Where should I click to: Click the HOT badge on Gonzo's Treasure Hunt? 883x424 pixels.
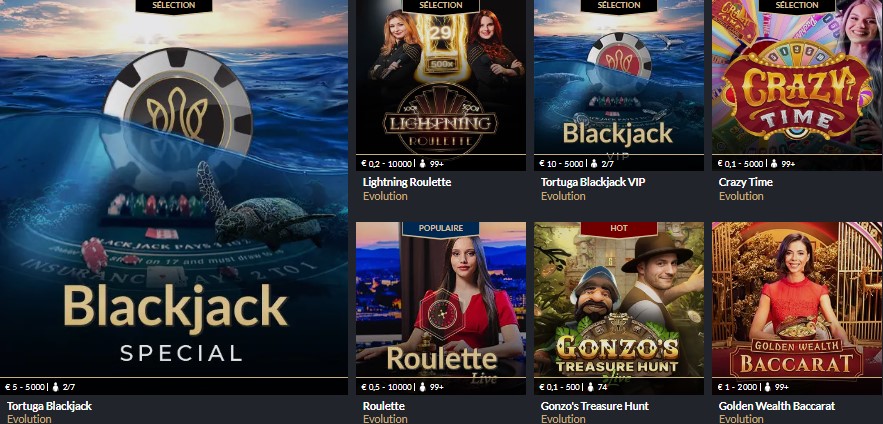click(x=619, y=229)
